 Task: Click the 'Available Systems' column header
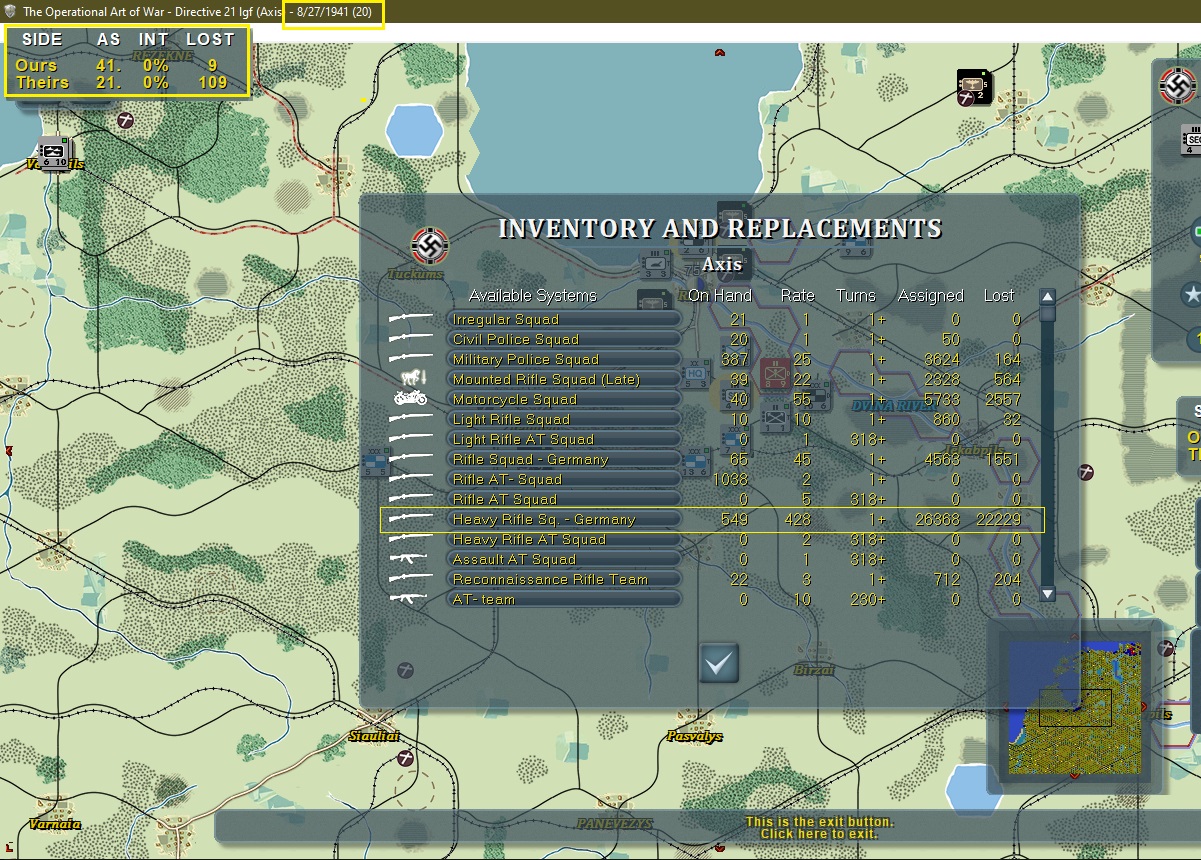[533, 295]
